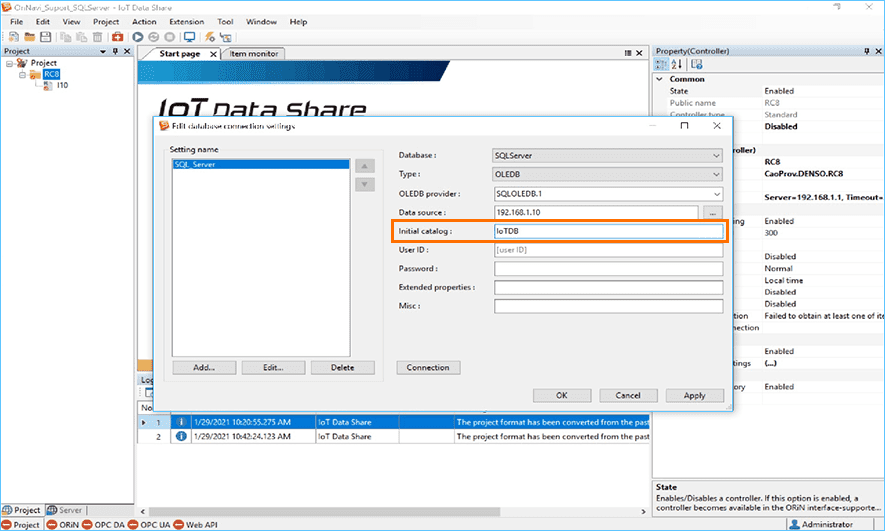Click the ORiN status indicator
This screenshot has width=885, height=531.
pyautogui.click(x=63, y=524)
